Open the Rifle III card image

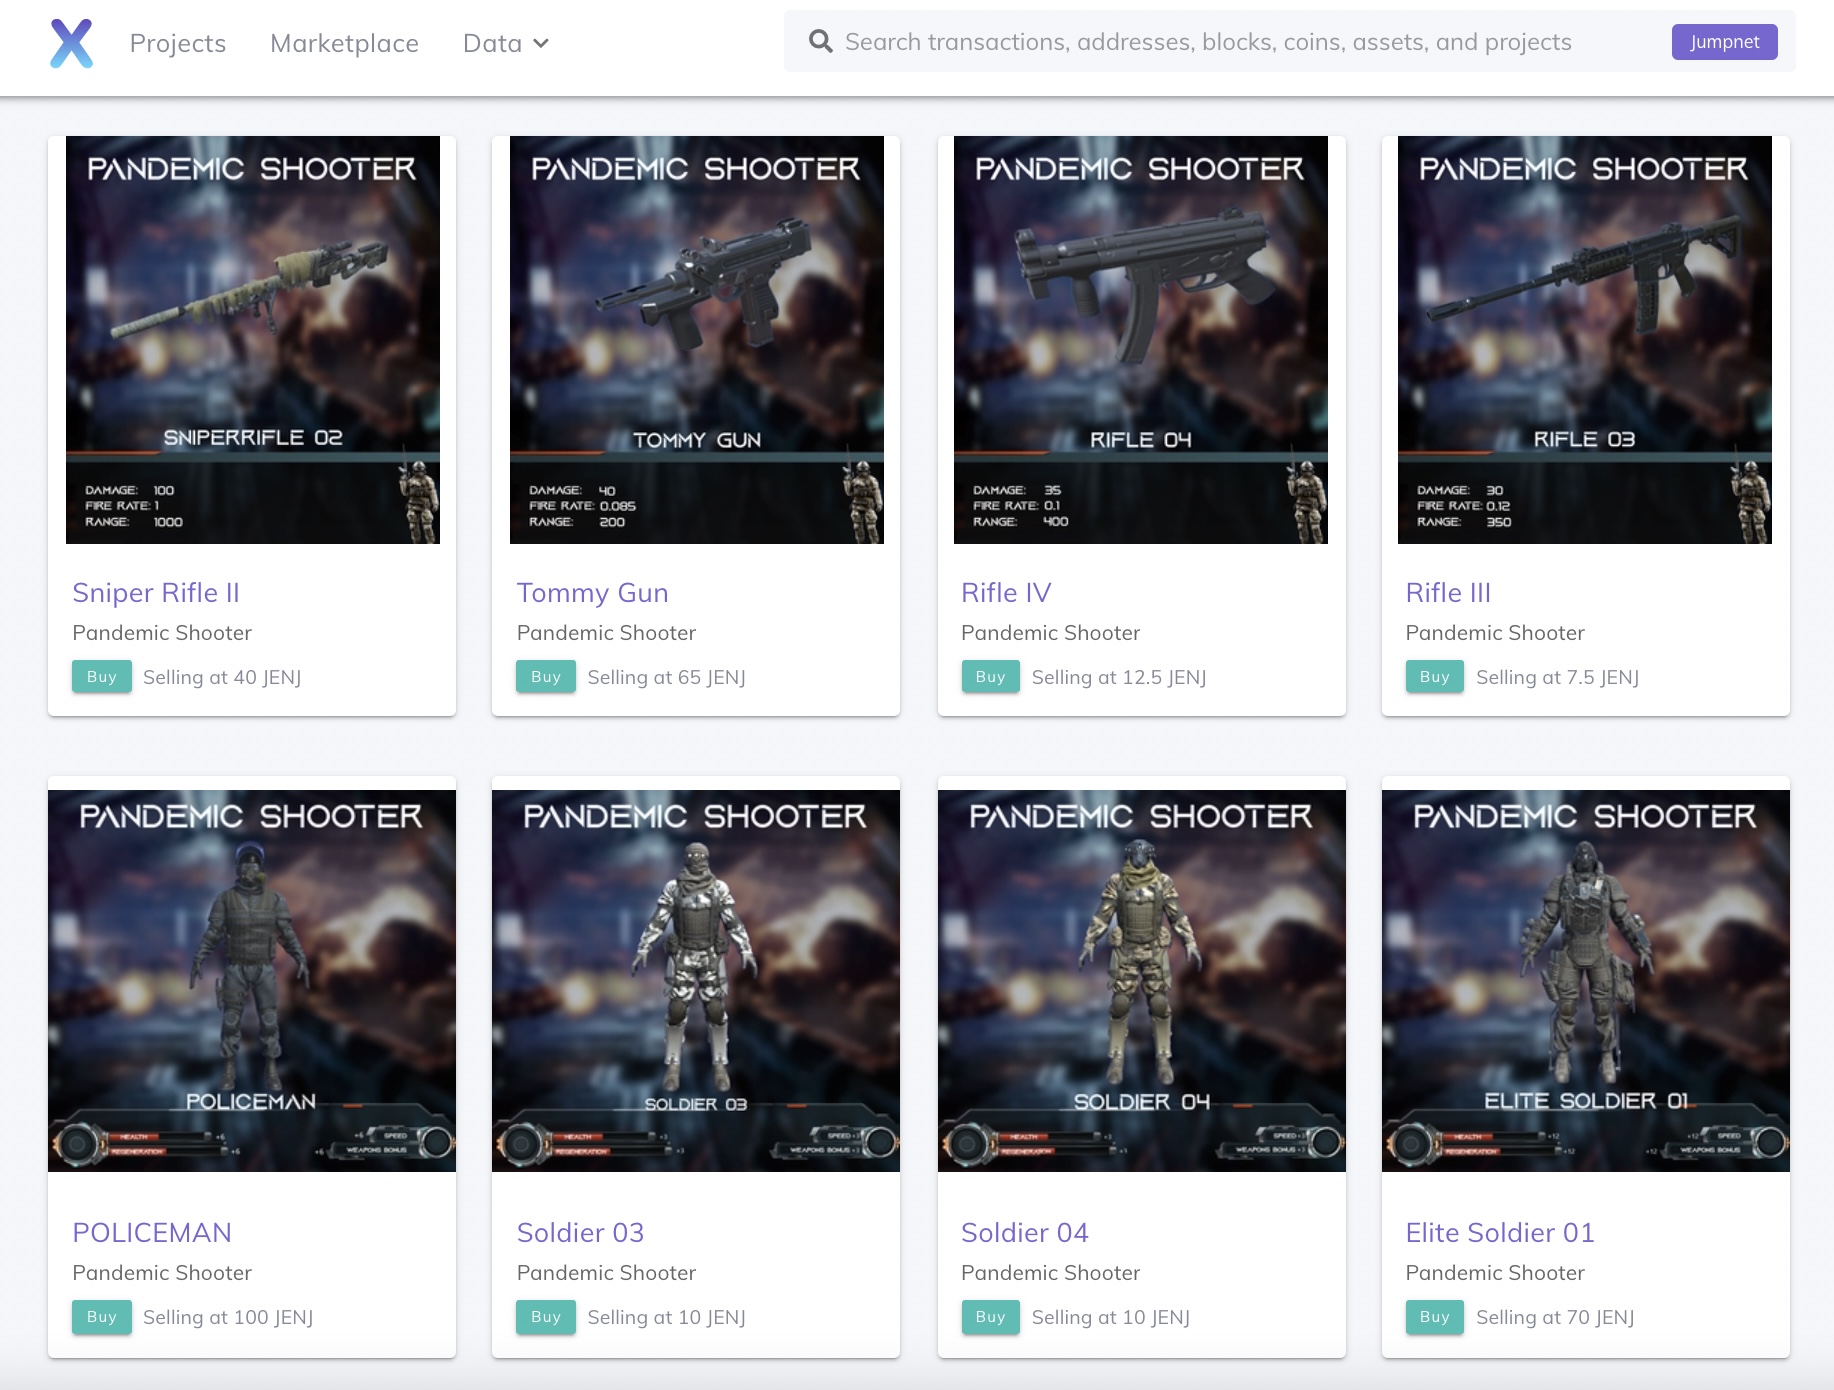(x=1584, y=340)
